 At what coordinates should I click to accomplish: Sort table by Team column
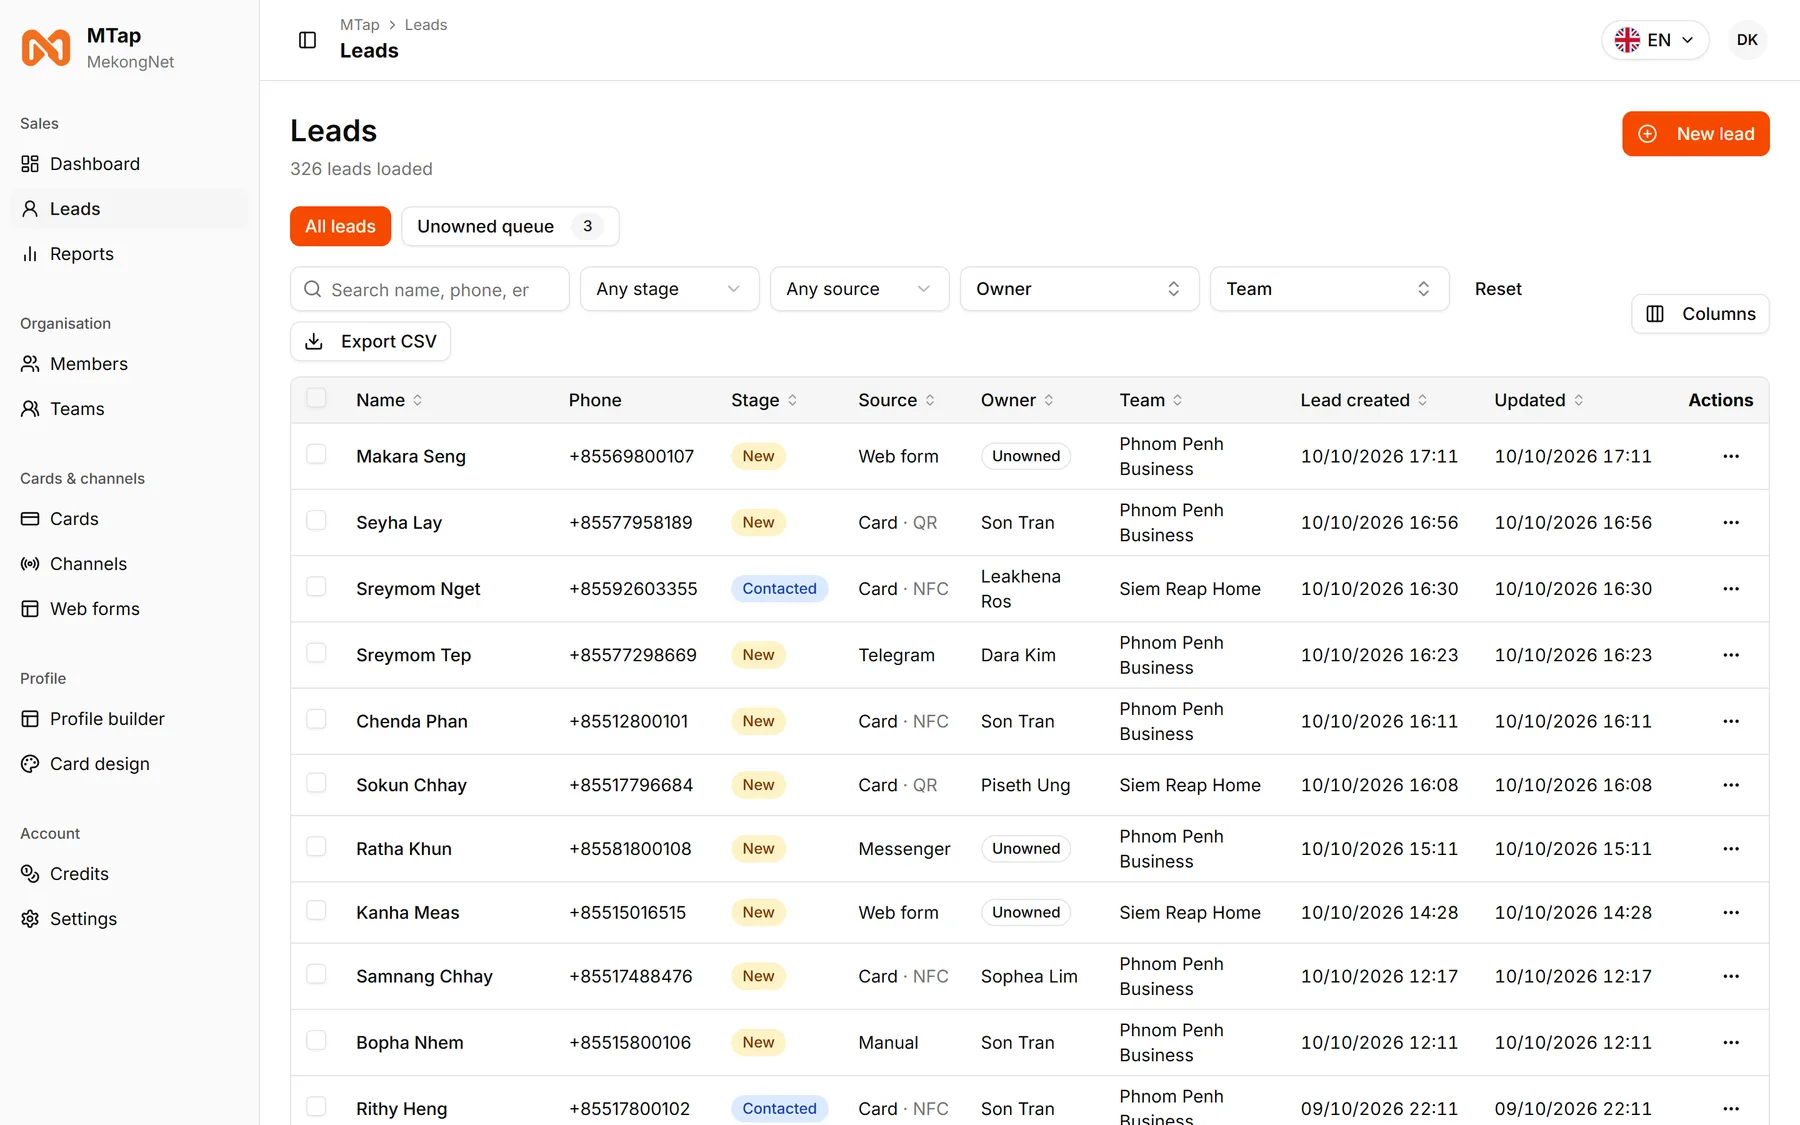click(x=1151, y=400)
